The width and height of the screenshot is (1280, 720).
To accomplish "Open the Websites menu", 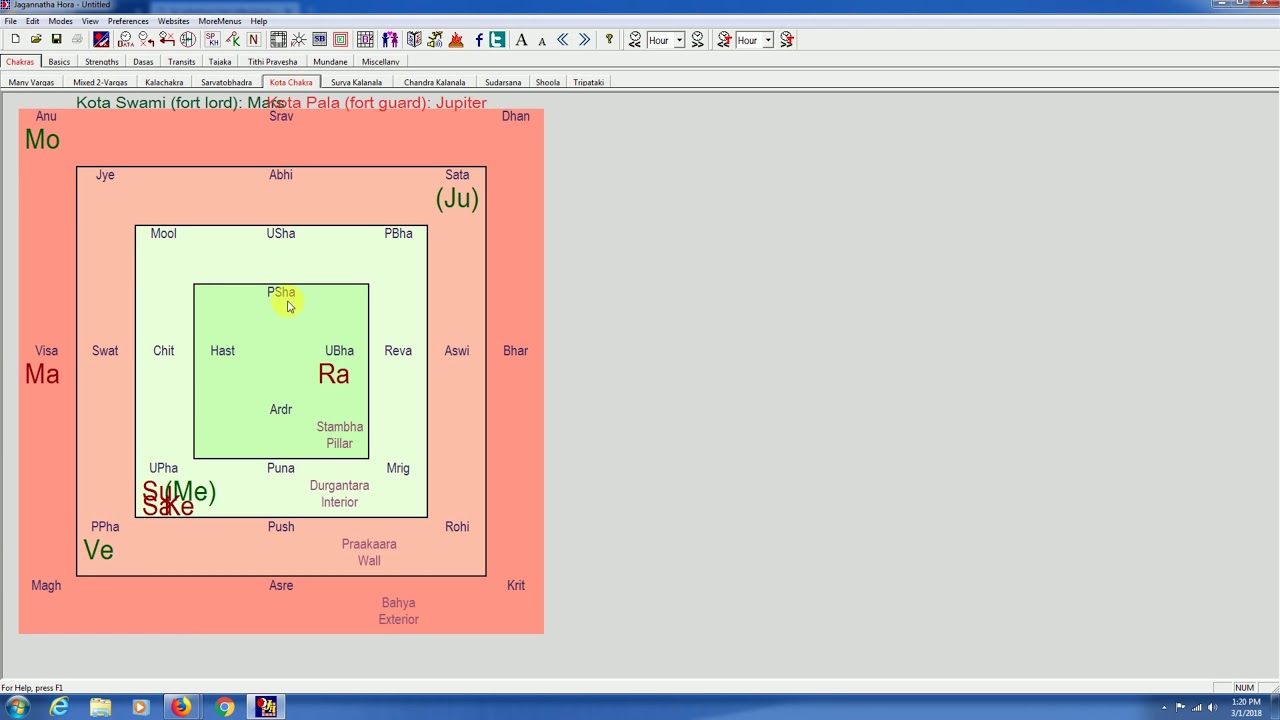I will 173,21.
